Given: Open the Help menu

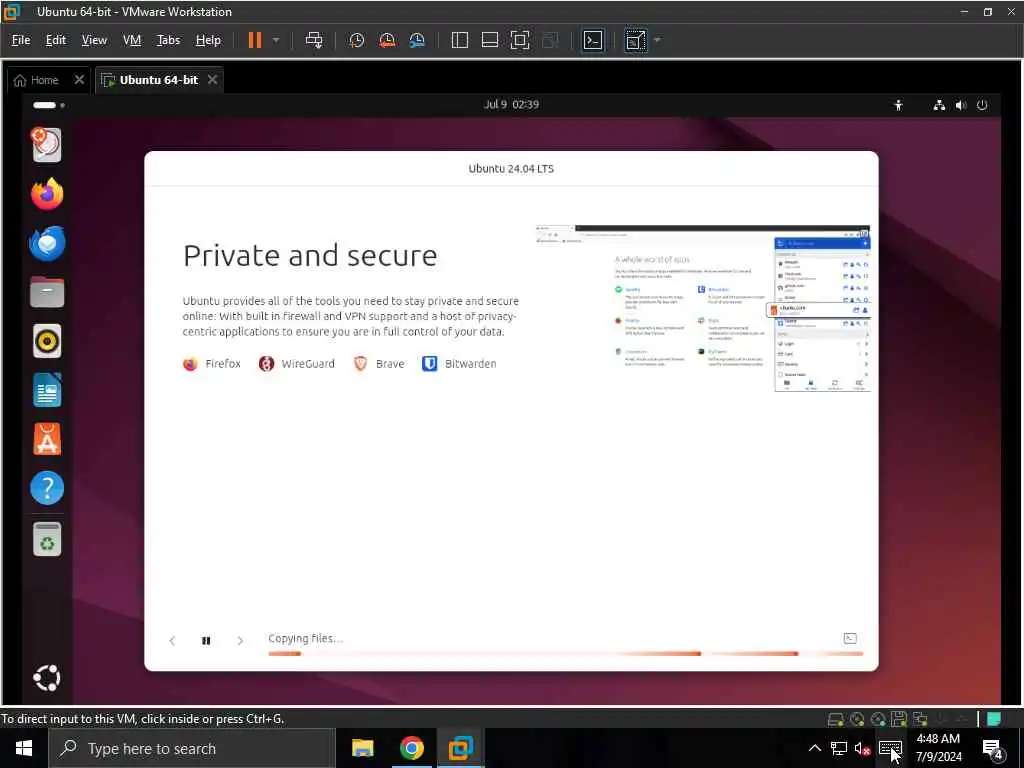Looking at the screenshot, I should click(x=208, y=40).
